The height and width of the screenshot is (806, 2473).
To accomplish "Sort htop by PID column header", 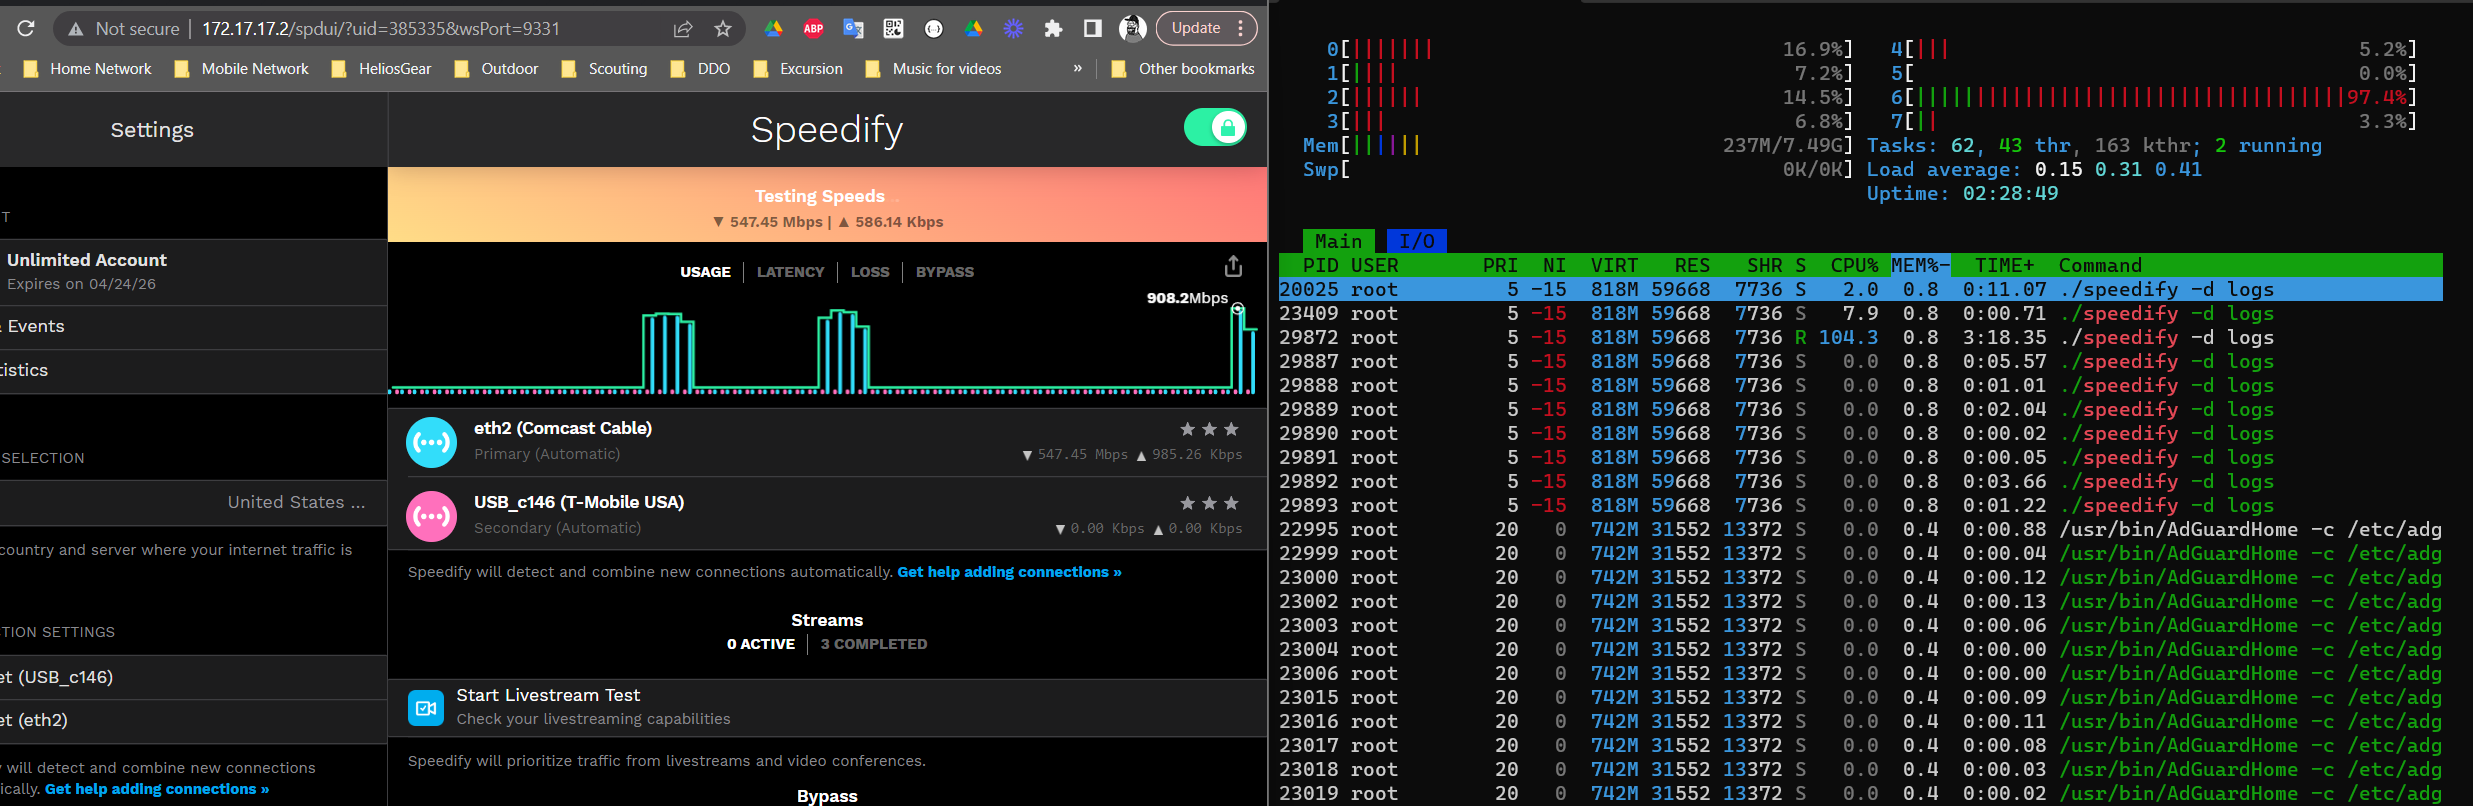I will coord(1320,266).
